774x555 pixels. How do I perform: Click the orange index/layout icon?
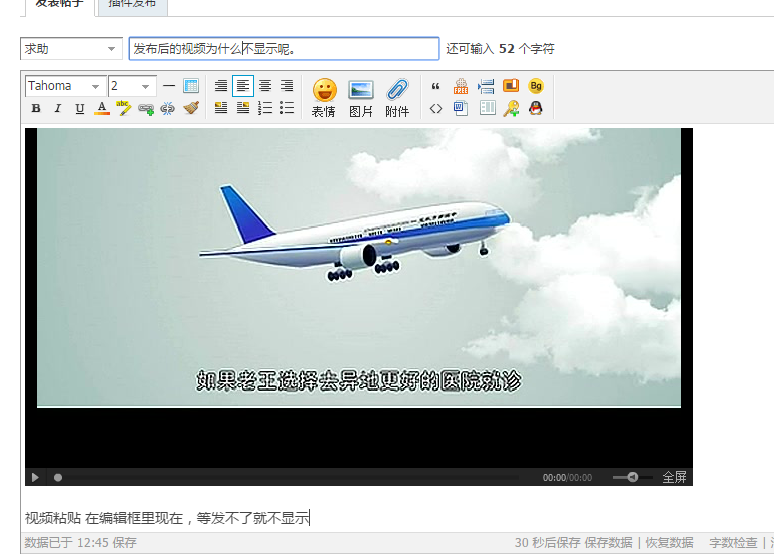pyautogui.click(x=511, y=86)
